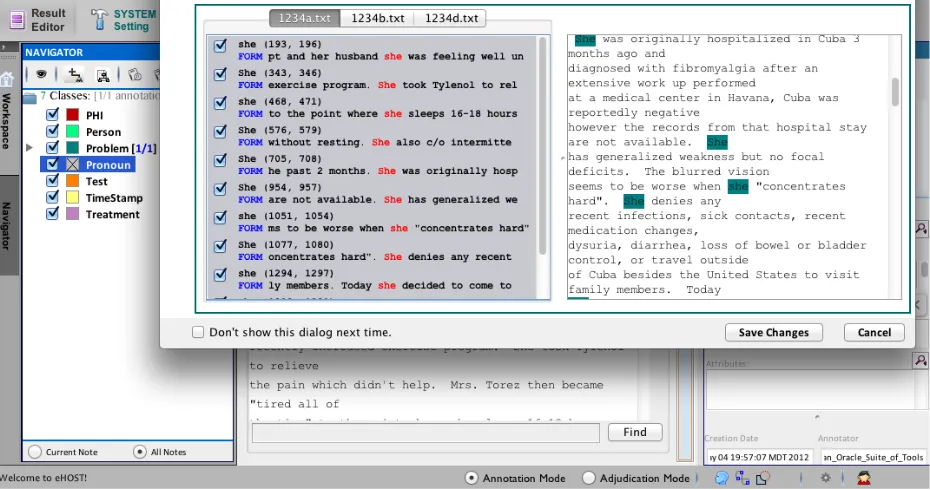
Task: Click the magnifier icon beside Attributes
Action: 921,360
